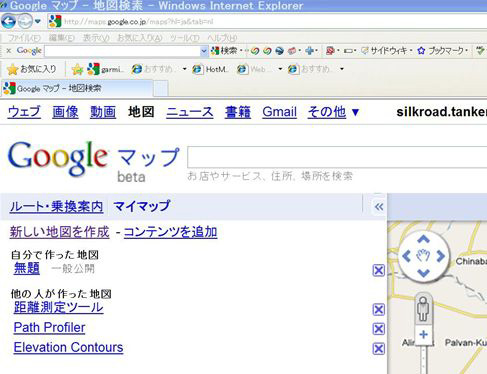
Task: Pan the map down with the arrow
Action: [x=423, y=273]
